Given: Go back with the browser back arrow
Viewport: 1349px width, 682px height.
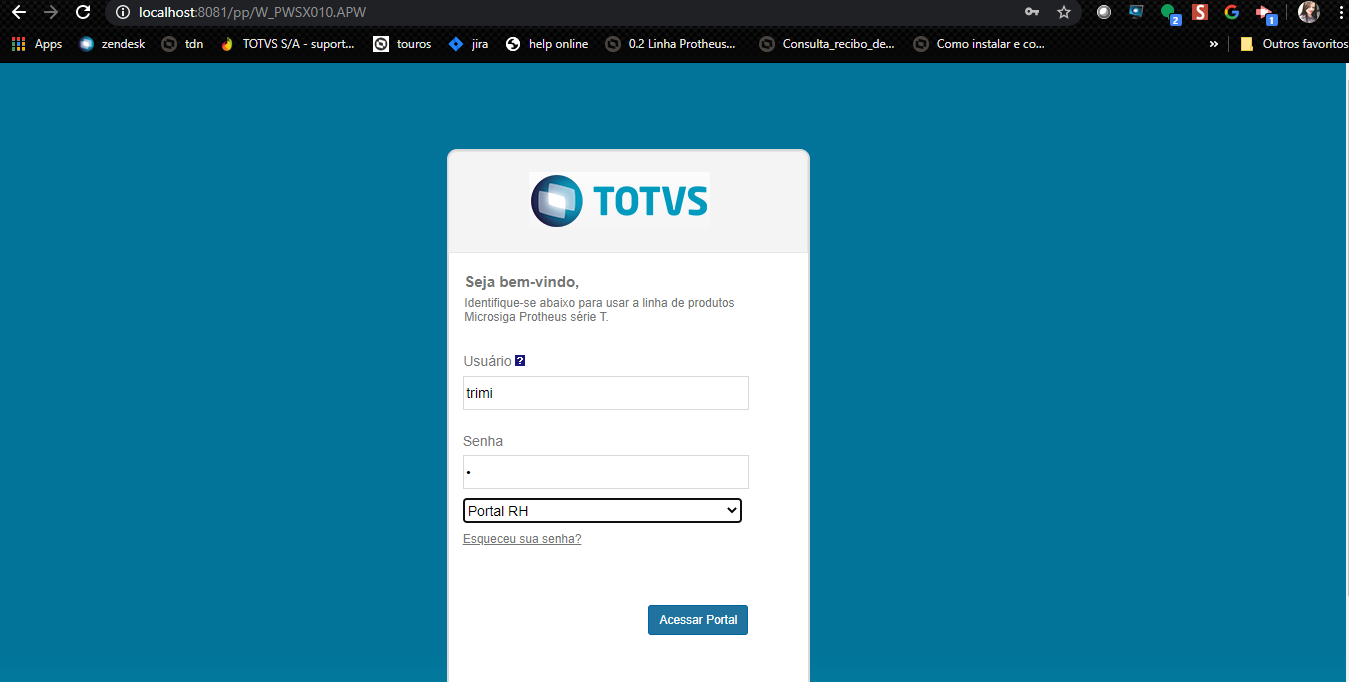Looking at the screenshot, I should (x=18, y=12).
